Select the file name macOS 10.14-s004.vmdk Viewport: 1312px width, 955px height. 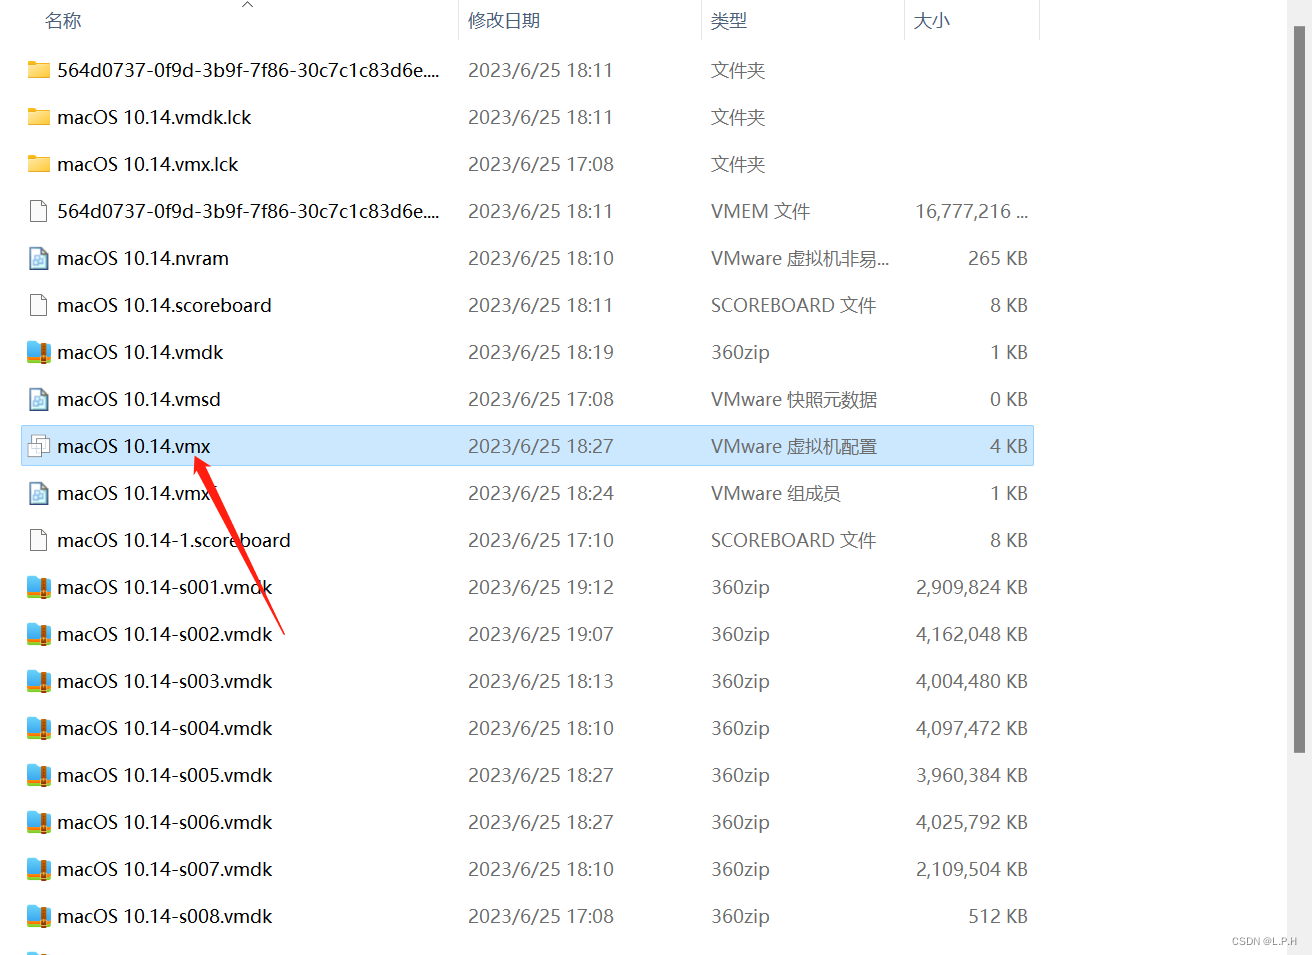pyautogui.click(x=165, y=728)
